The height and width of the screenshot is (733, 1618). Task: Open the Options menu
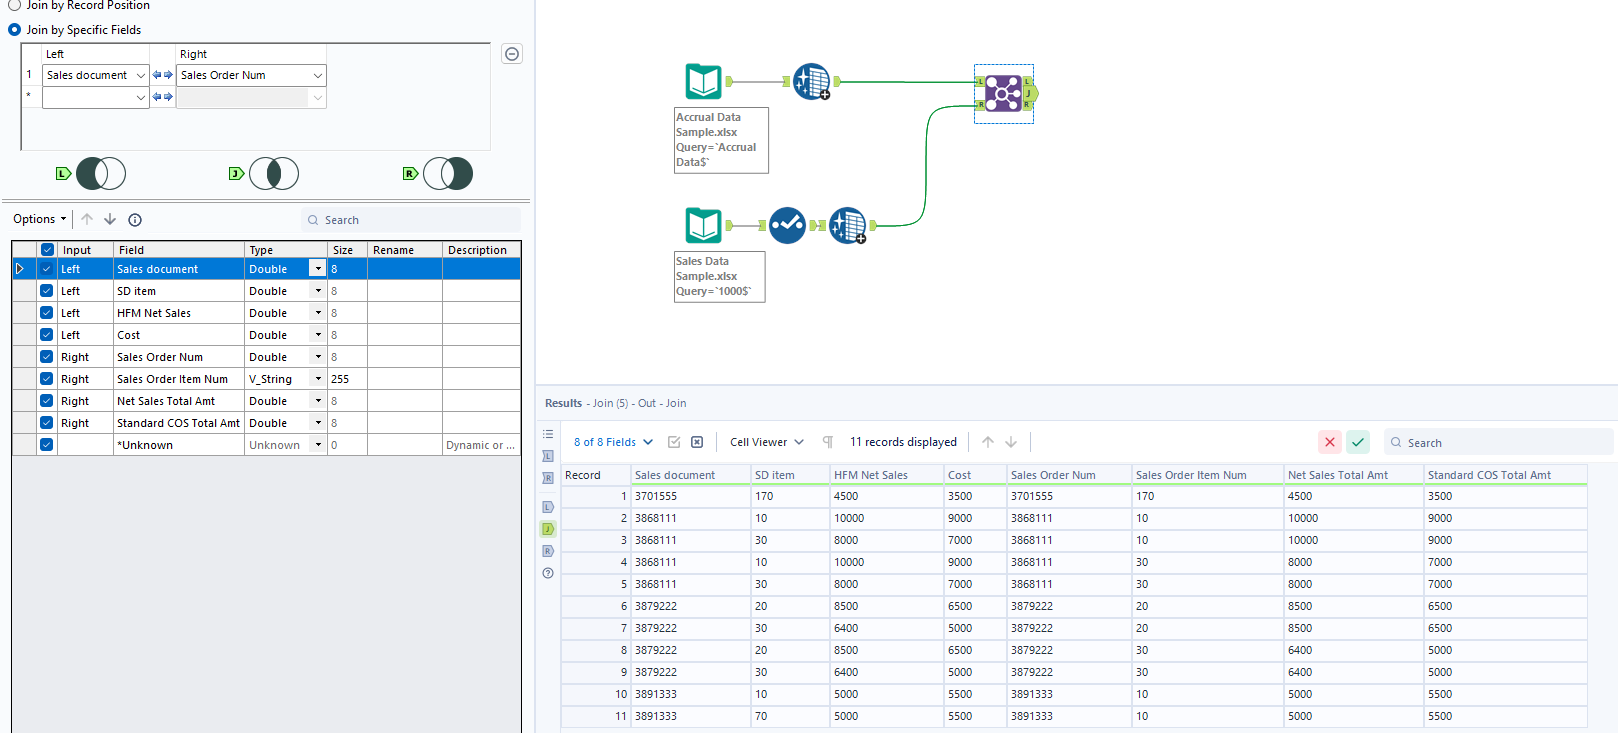click(x=40, y=219)
